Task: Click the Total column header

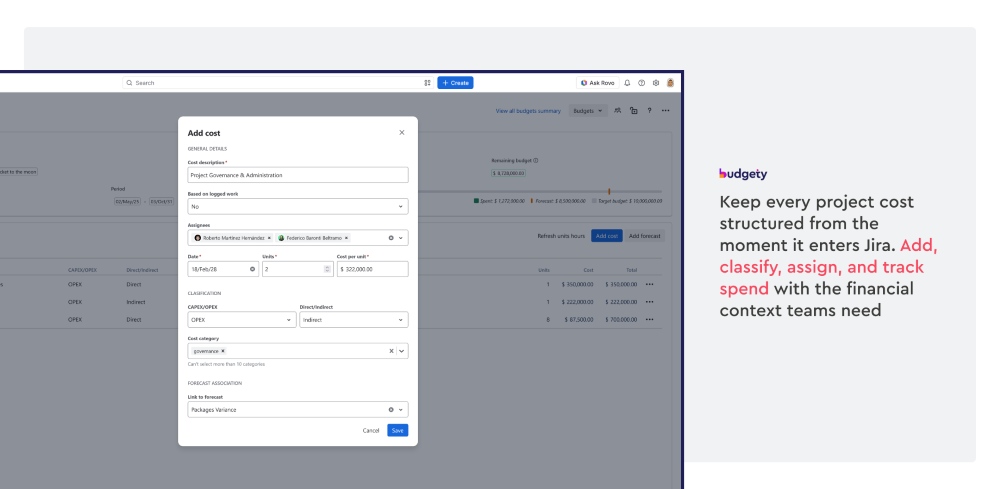Action: tap(631, 270)
